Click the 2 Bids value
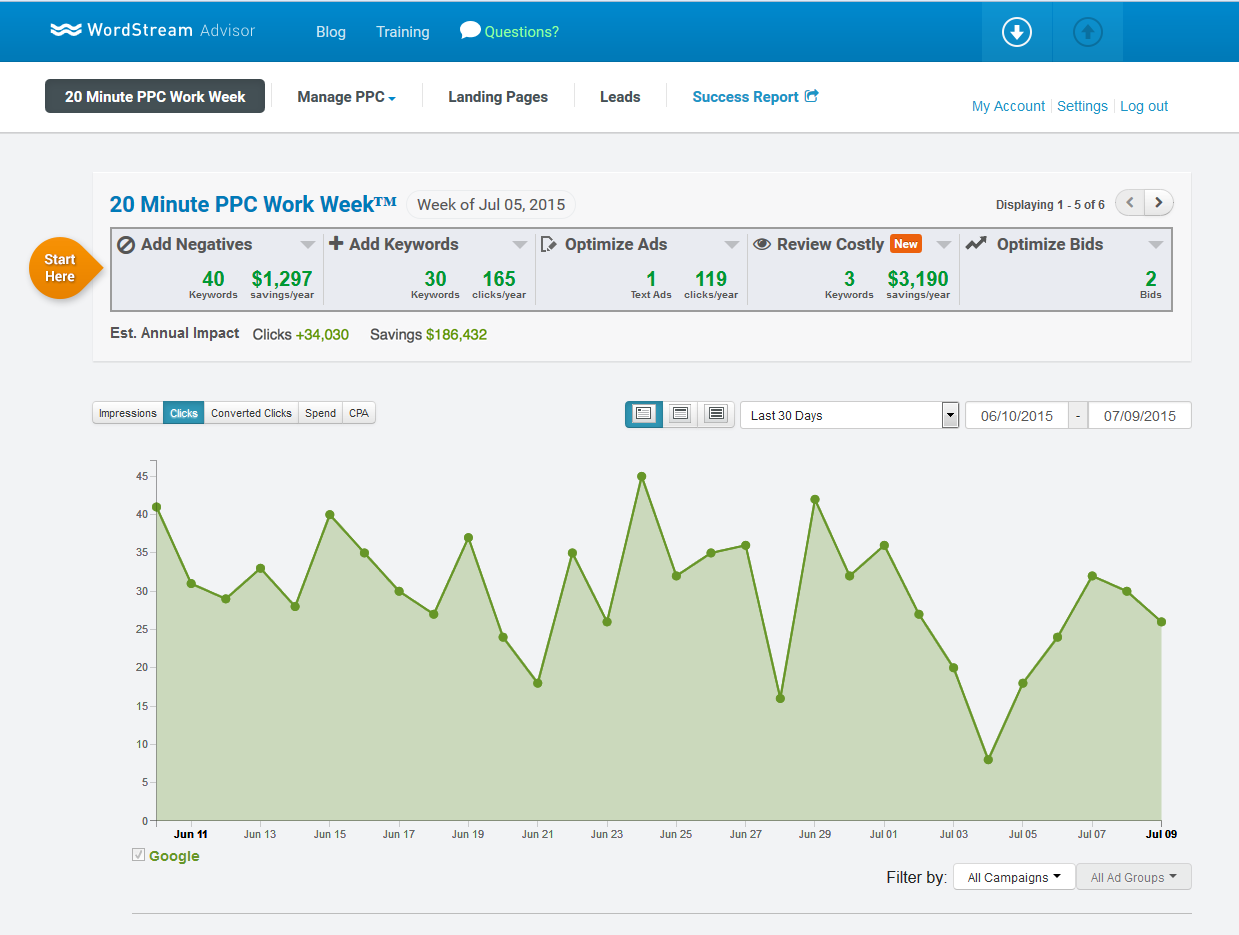Image resolution: width=1239 pixels, height=935 pixels. coord(1151,284)
